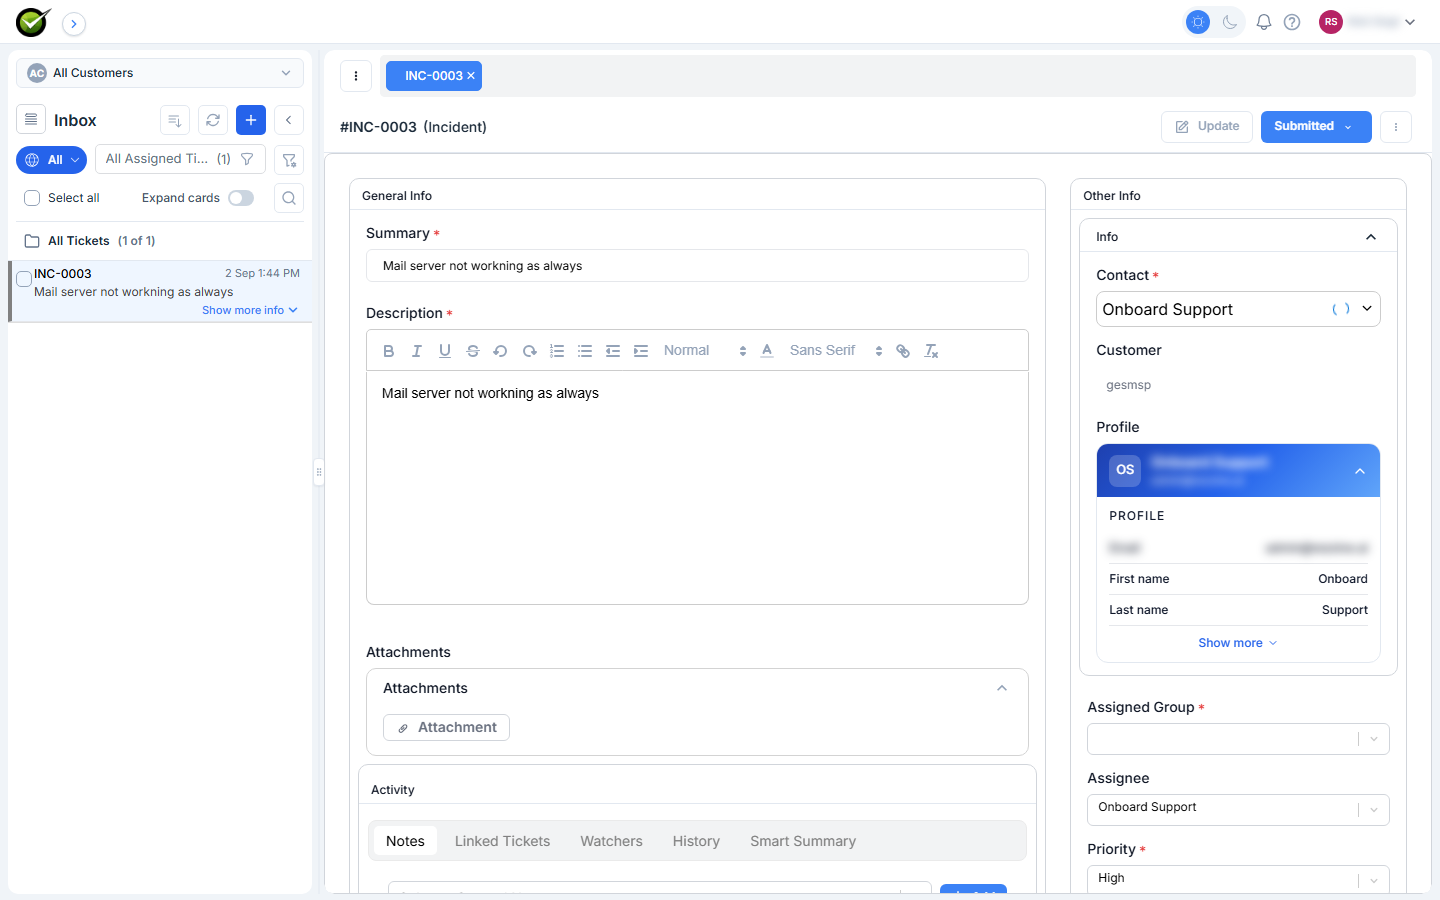Image resolution: width=1440 pixels, height=900 pixels.
Task: Open the text color picker
Action: (x=767, y=351)
